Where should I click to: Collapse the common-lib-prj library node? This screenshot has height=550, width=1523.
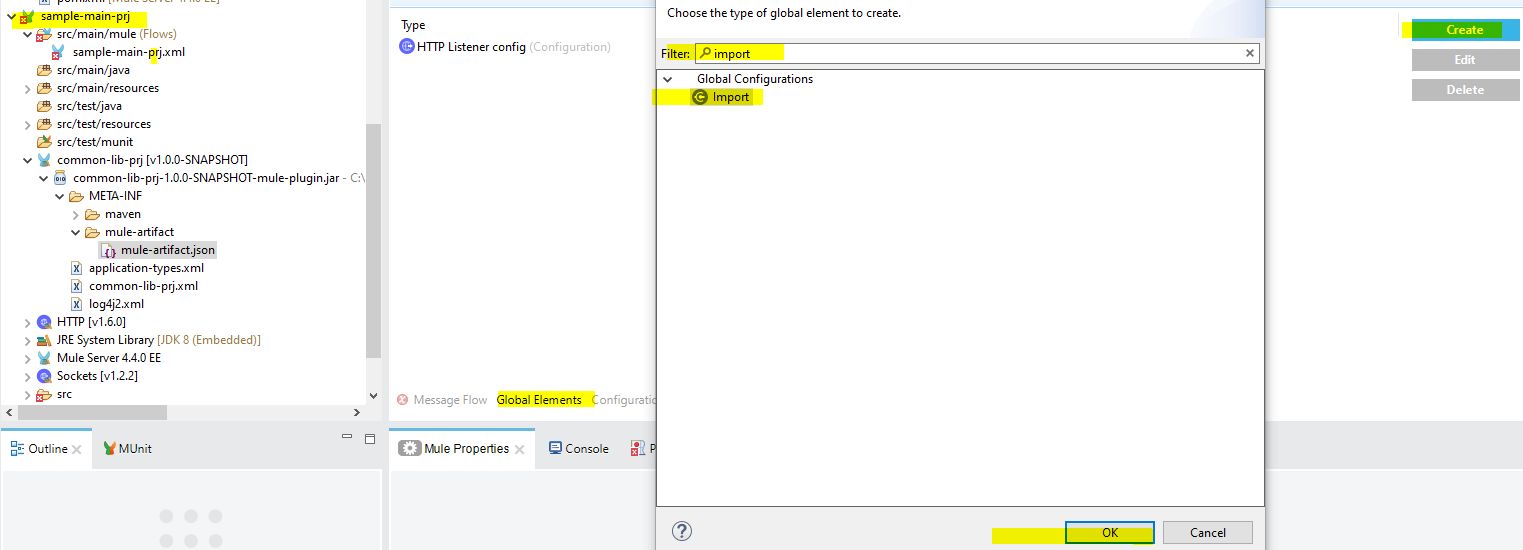coord(27,160)
